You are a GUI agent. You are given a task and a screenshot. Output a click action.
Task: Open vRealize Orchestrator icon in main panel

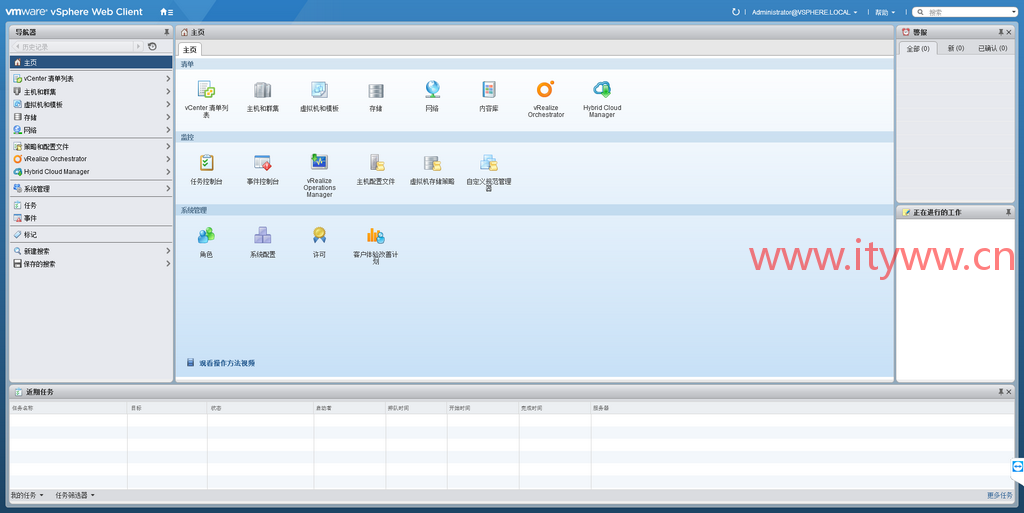pyautogui.click(x=545, y=89)
